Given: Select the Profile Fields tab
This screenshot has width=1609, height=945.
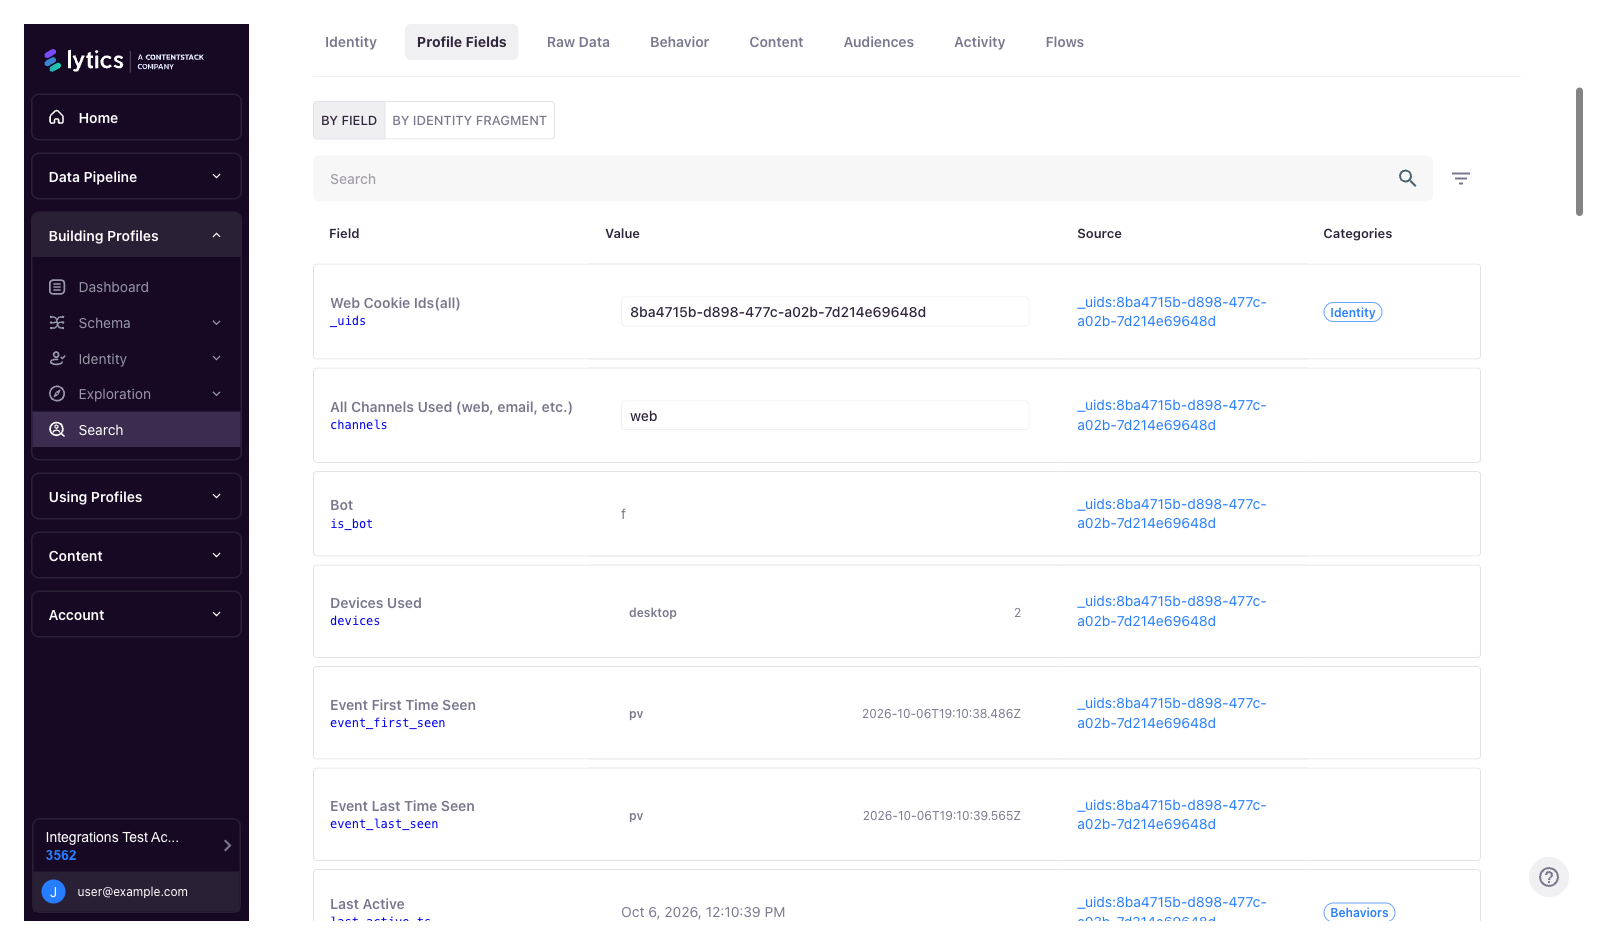Looking at the screenshot, I should [x=462, y=42].
